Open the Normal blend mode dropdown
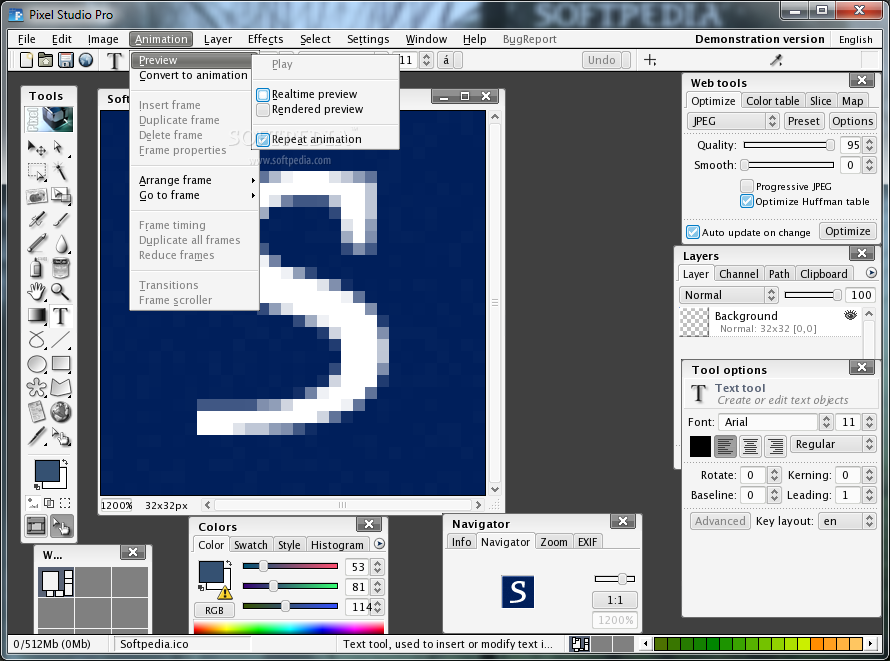This screenshot has height=661, width=890. click(728, 295)
